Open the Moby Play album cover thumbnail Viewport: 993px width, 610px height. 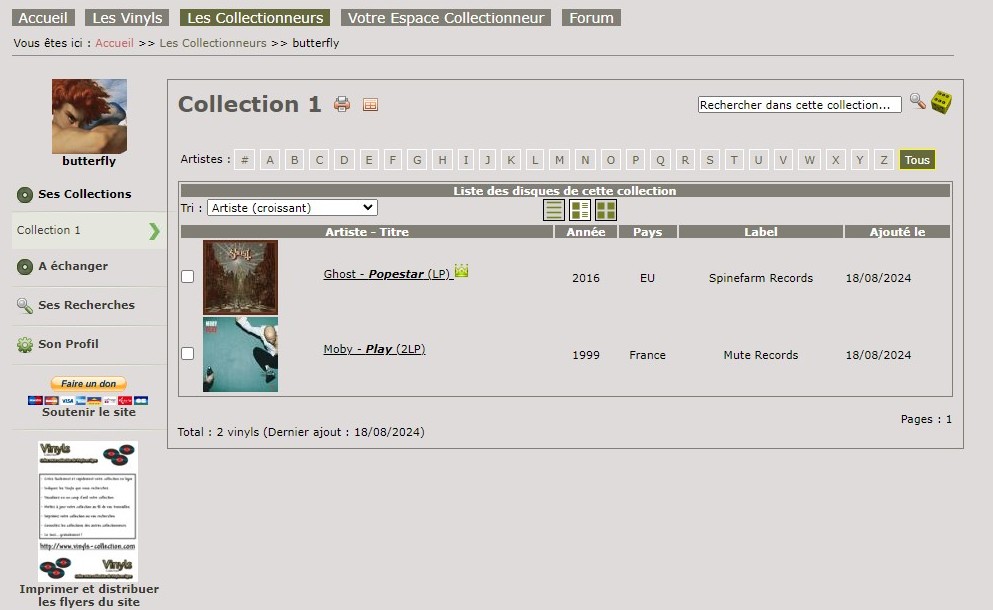[240, 354]
